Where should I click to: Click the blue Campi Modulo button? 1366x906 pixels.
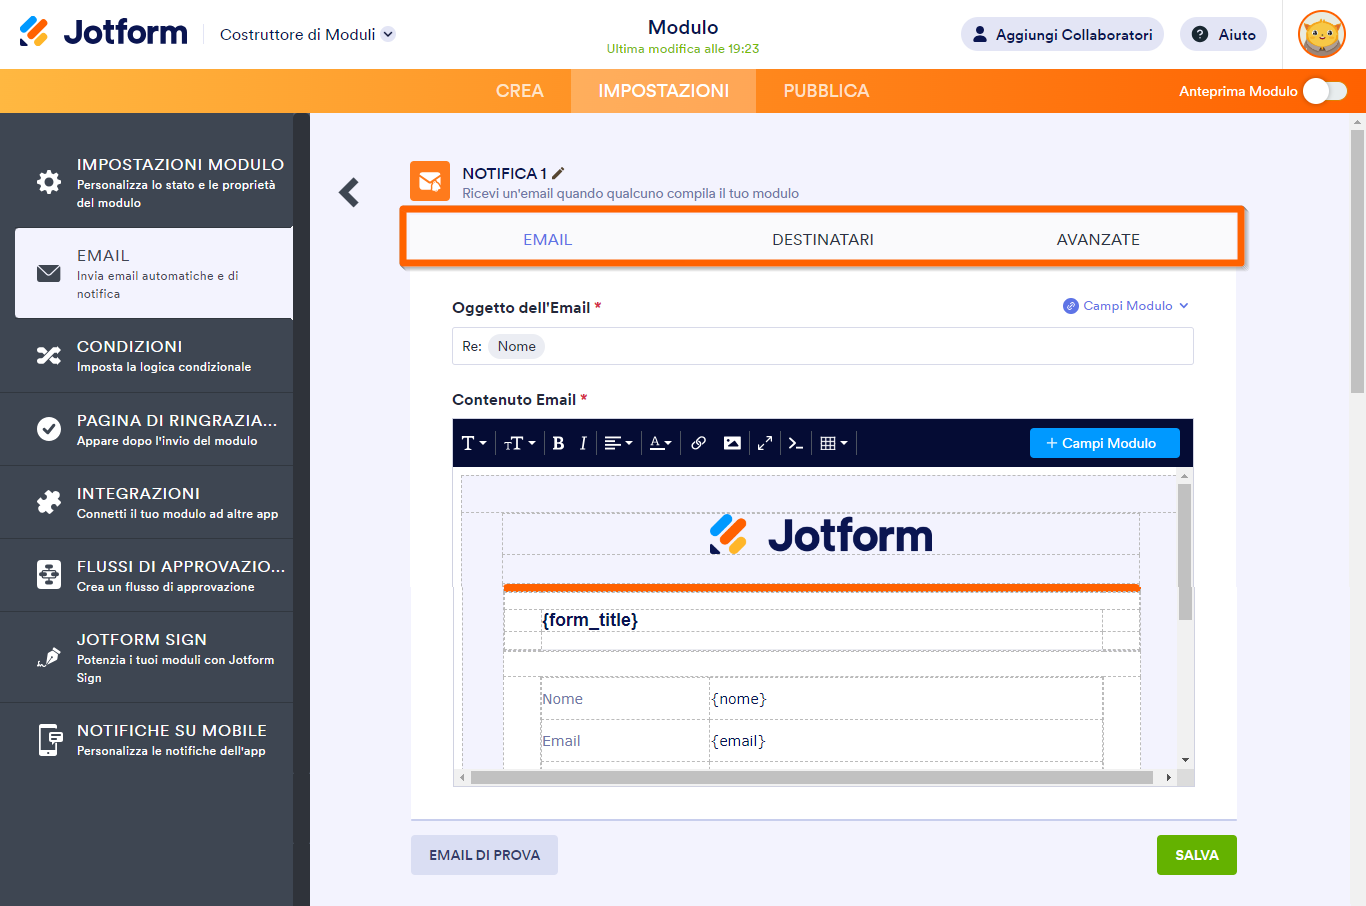click(x=1105, y=443)
